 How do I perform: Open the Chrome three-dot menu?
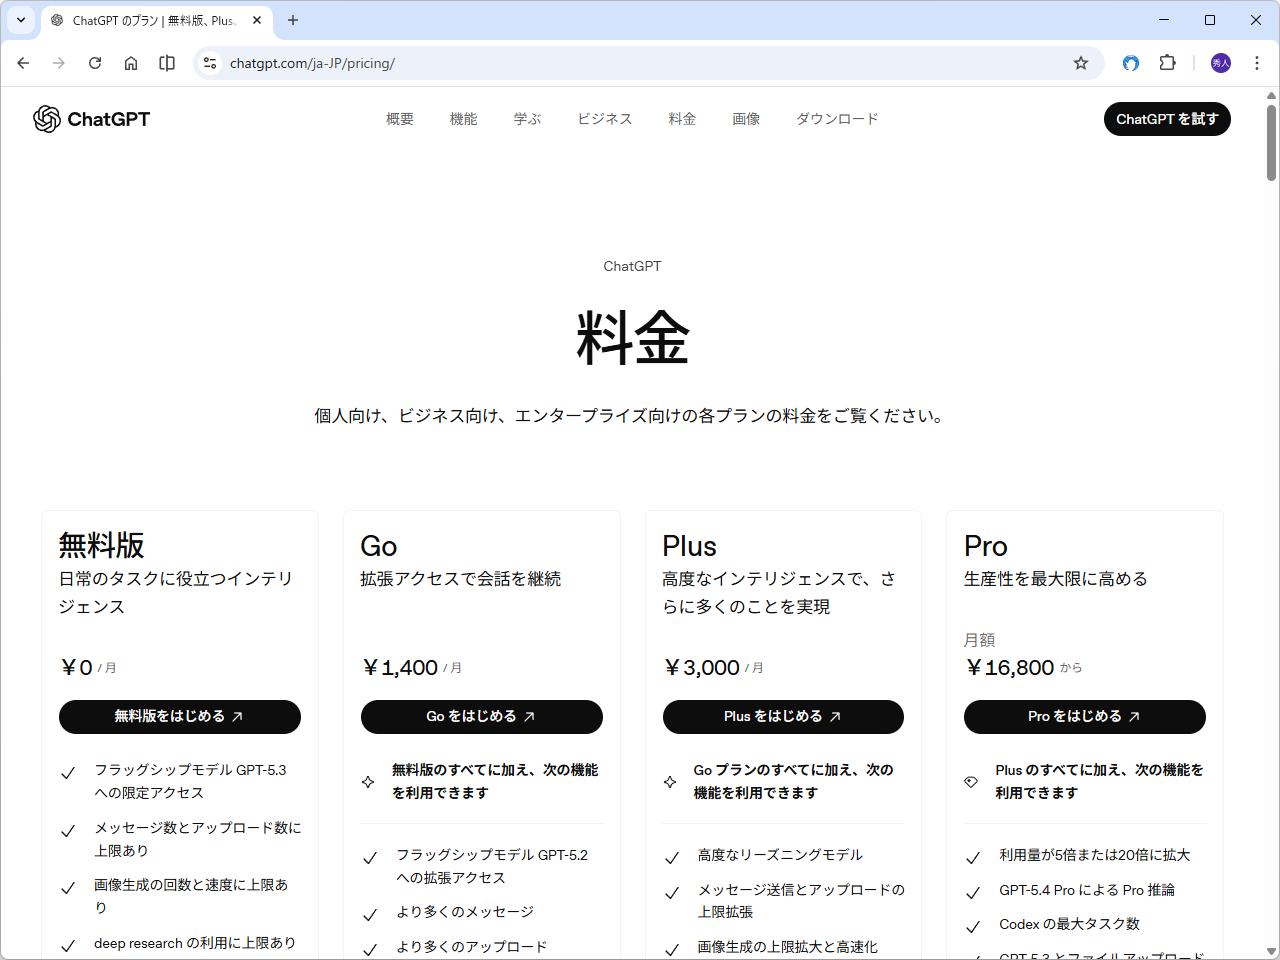(x=1257, y=63)
